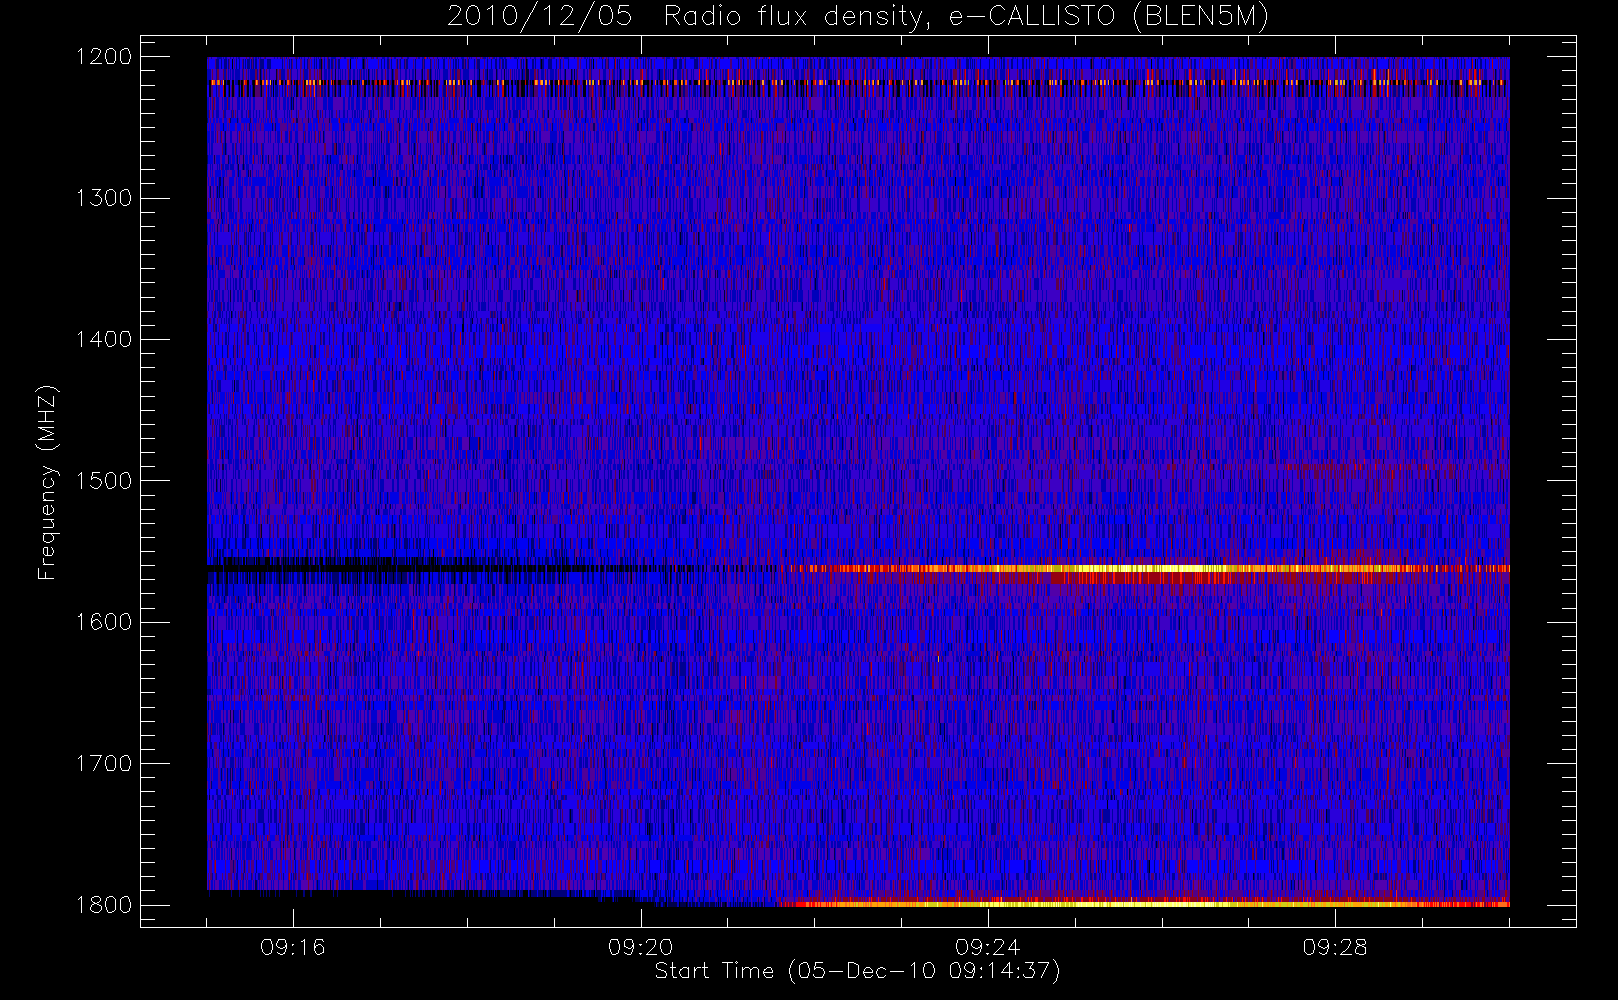The image size is (1618, 1000).
Task: Click the 09:20 time axis label
Action: pyautogui.click(x=640, y=947)
